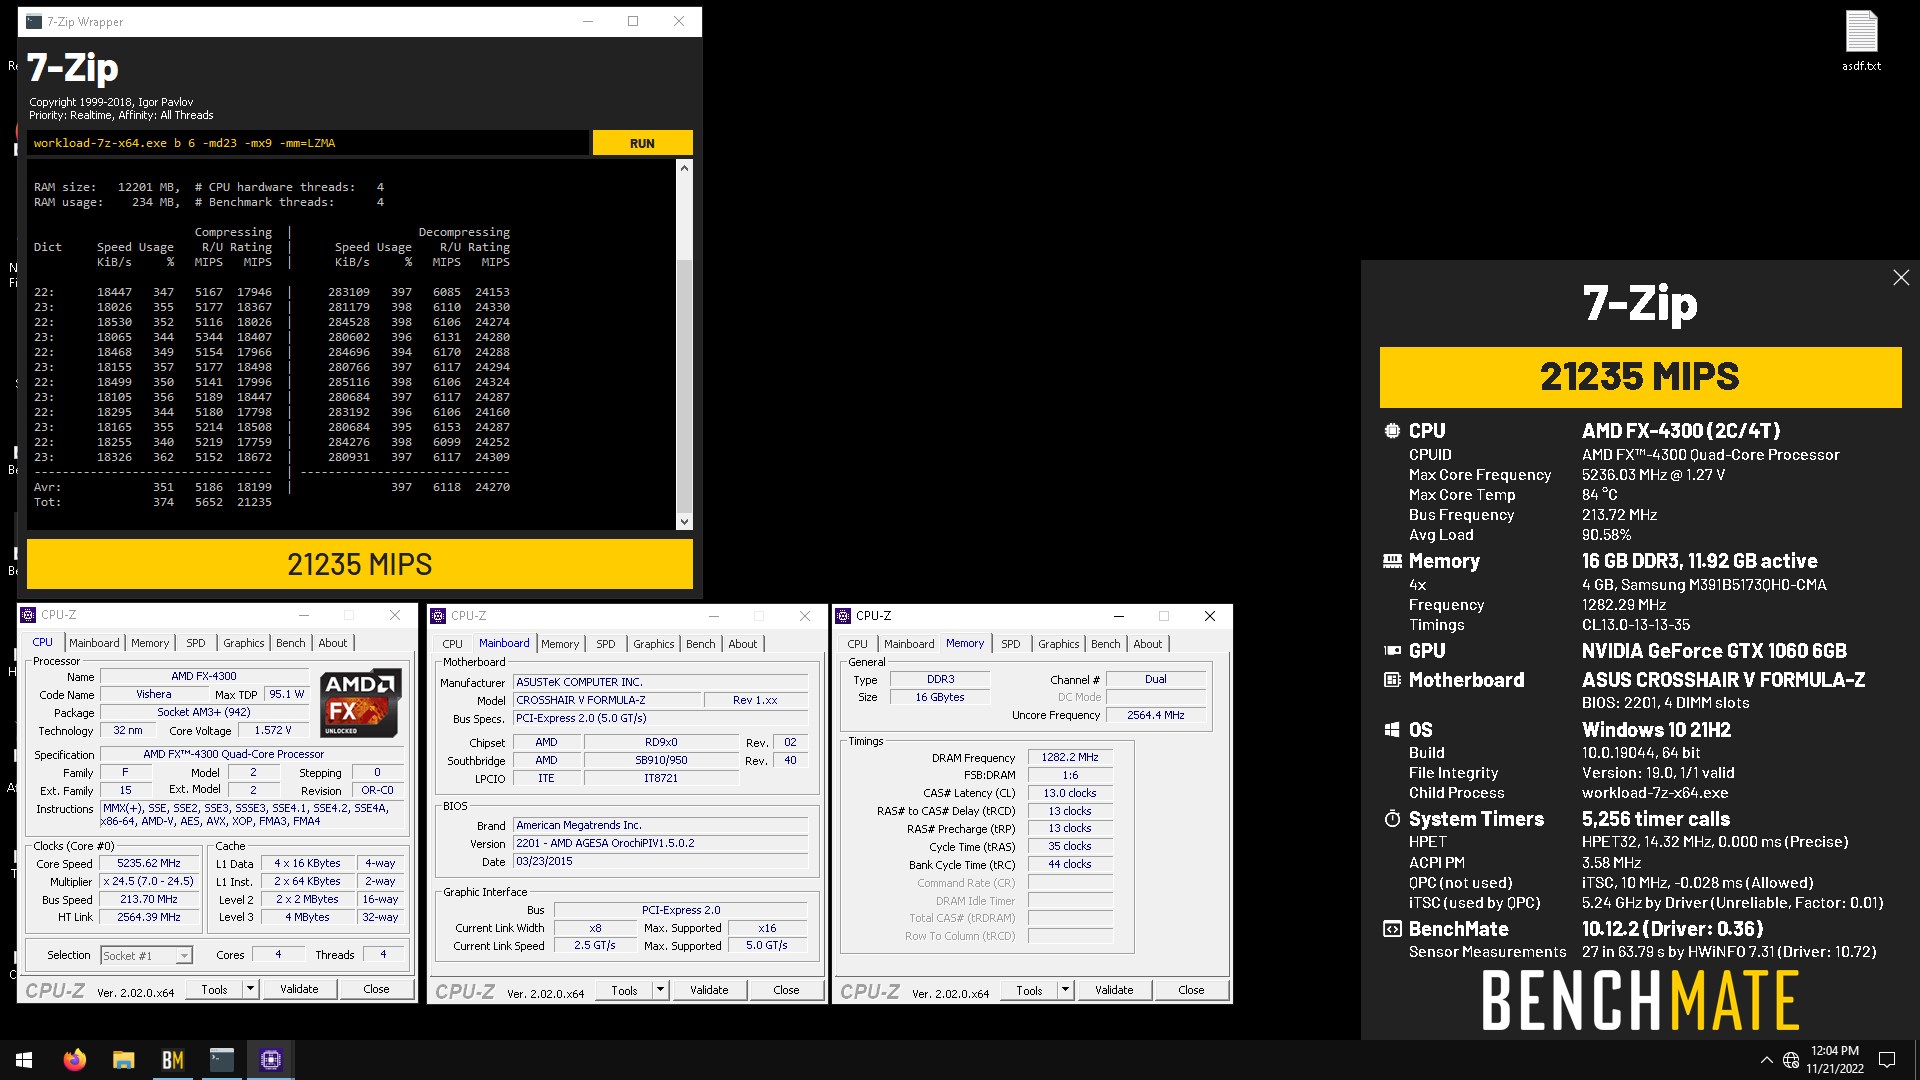Image resolution: width=1920 pixels, height=1080 pixels.
Task: Expand Tools dropdown arrow in second CPU-Z
Action: click(x=660, y=990)
